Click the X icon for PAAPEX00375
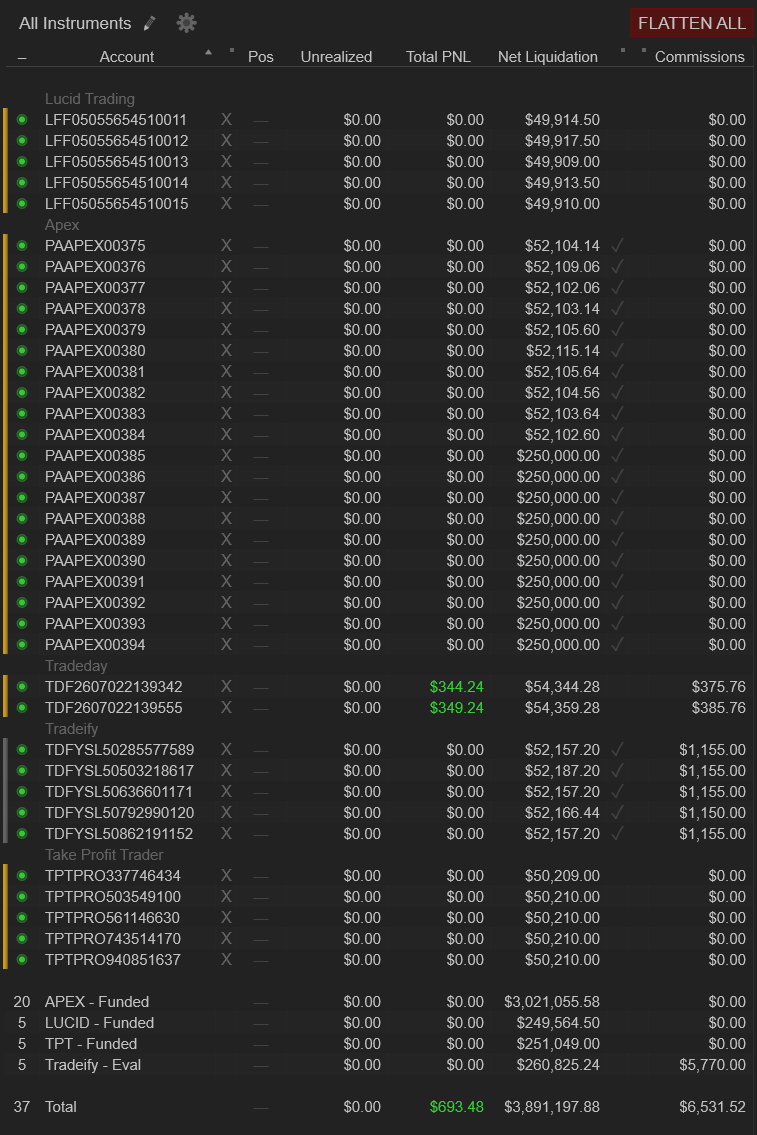The height and width of the screenshot is (1135, 757). (227, 245)
